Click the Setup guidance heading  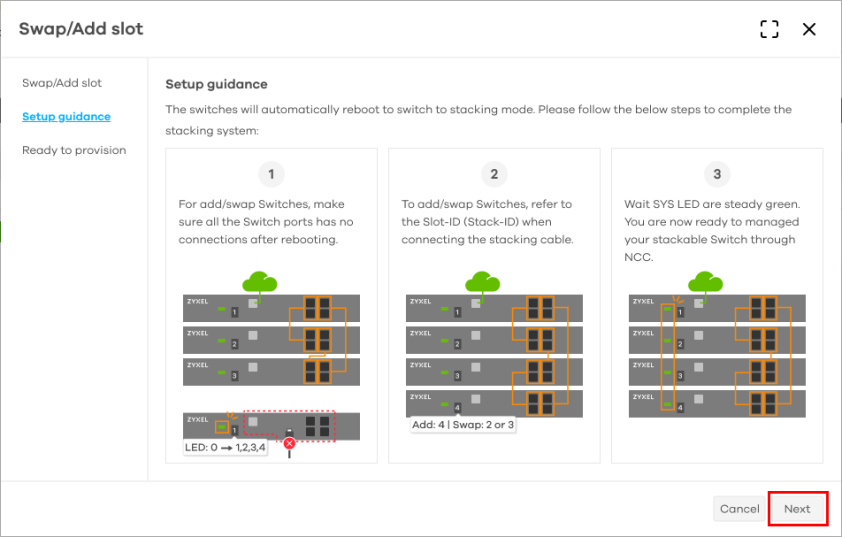coord(216,84)
